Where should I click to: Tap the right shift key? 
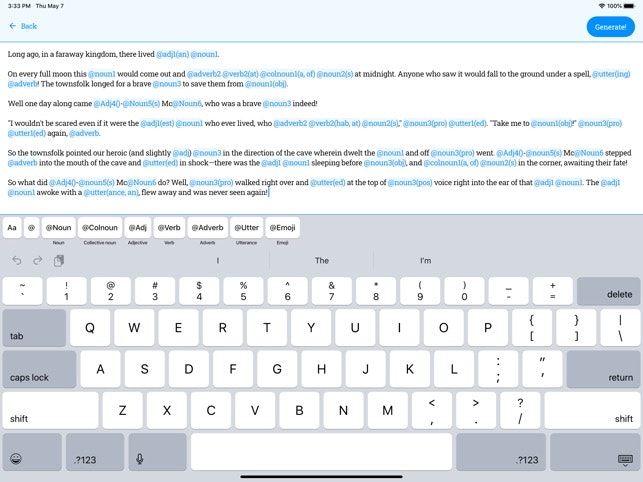pos(592,410)
